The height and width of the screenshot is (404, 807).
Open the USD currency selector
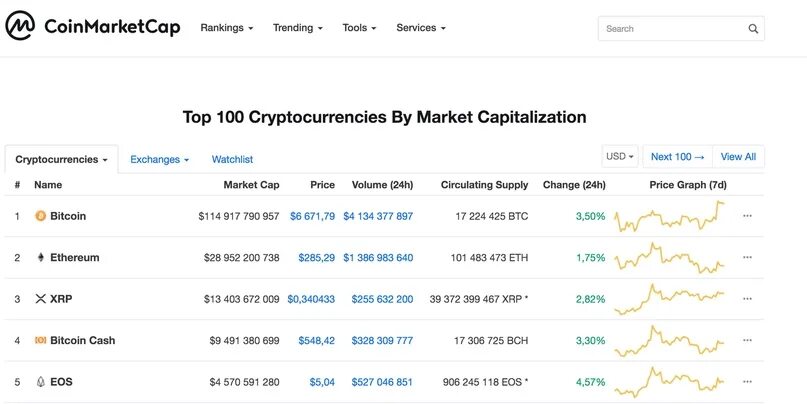[x=620, y=157]
